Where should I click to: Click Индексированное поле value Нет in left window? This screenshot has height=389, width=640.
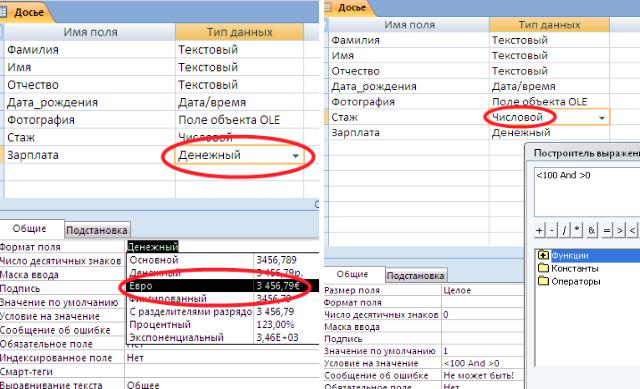[x=135, y=358]
